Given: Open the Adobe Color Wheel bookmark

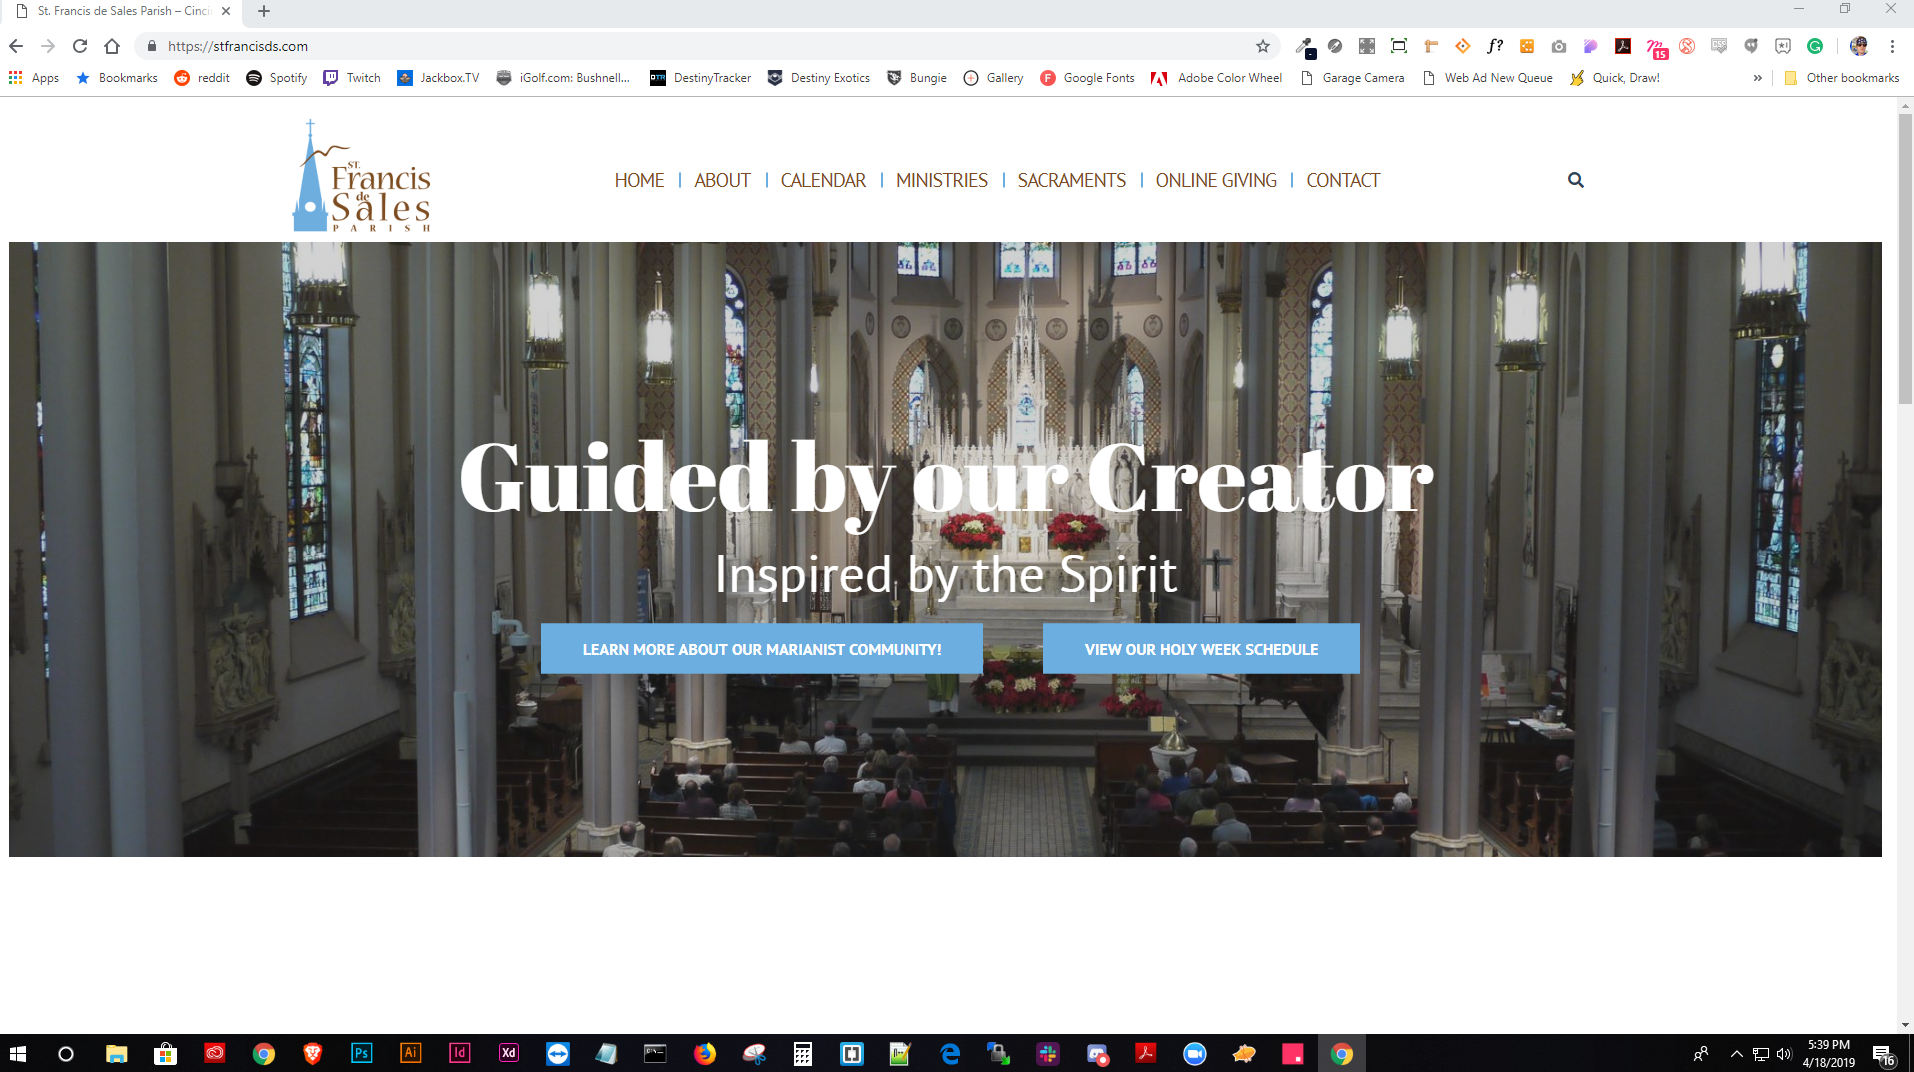Looking at the screenshot, I should point(1217,78).
